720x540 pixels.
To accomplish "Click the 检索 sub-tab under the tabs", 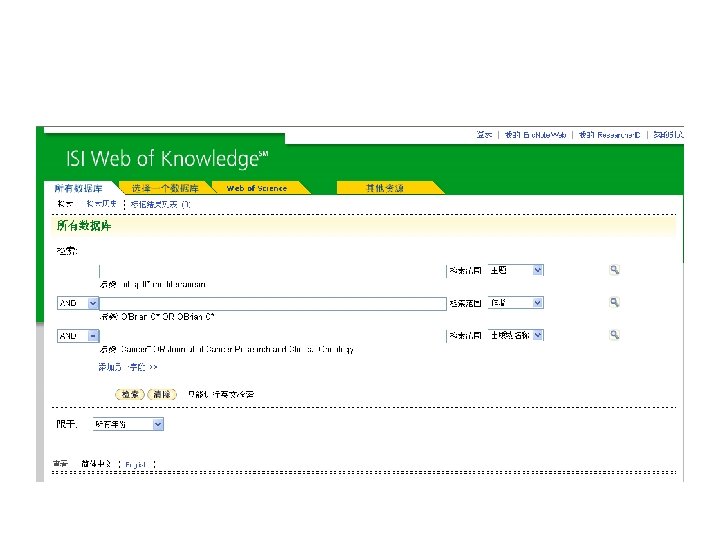I will pos(65,204).
